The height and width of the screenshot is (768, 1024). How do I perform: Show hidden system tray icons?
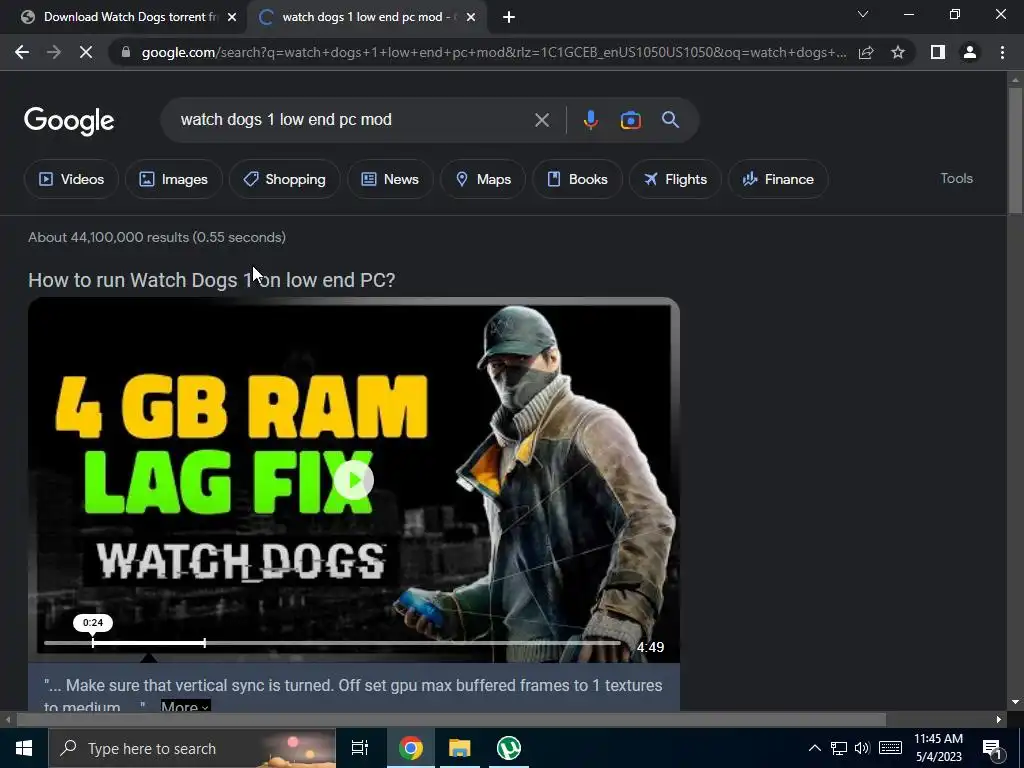pyautogui.click(x=814, y=748)
